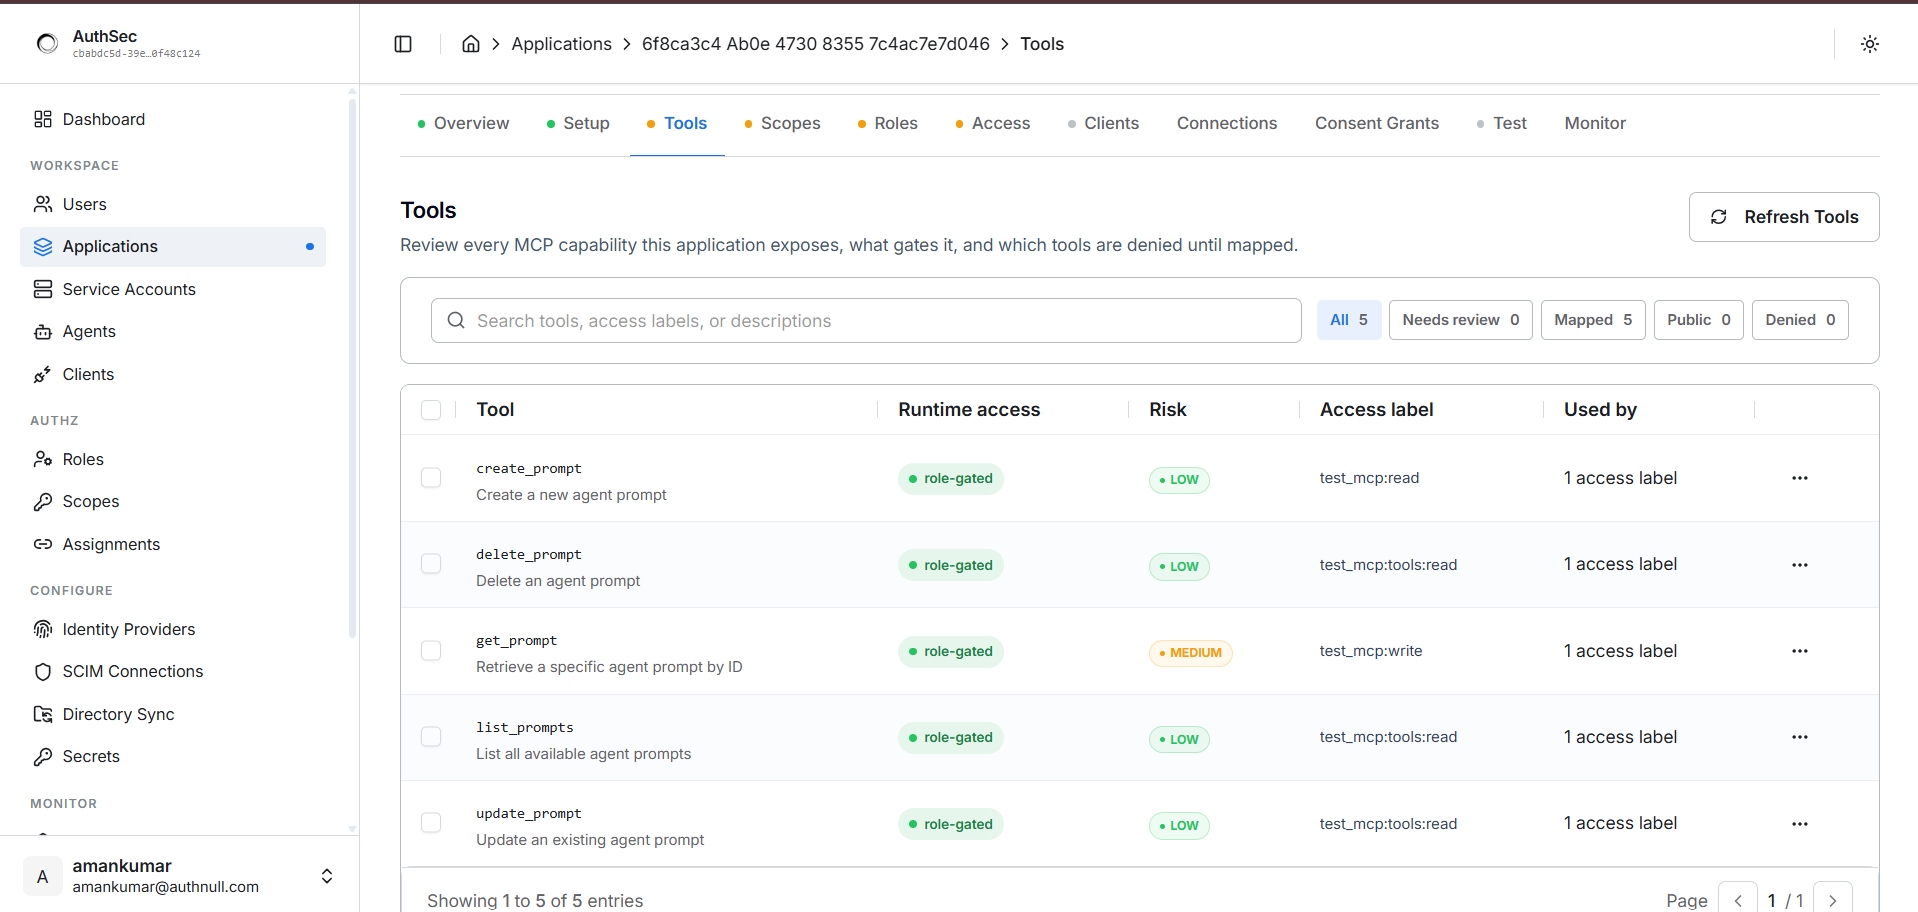This screenshot has width=1918, height=912.
Task: Open Directory Sync in the sidebar
Action: (x=173, y=714)
